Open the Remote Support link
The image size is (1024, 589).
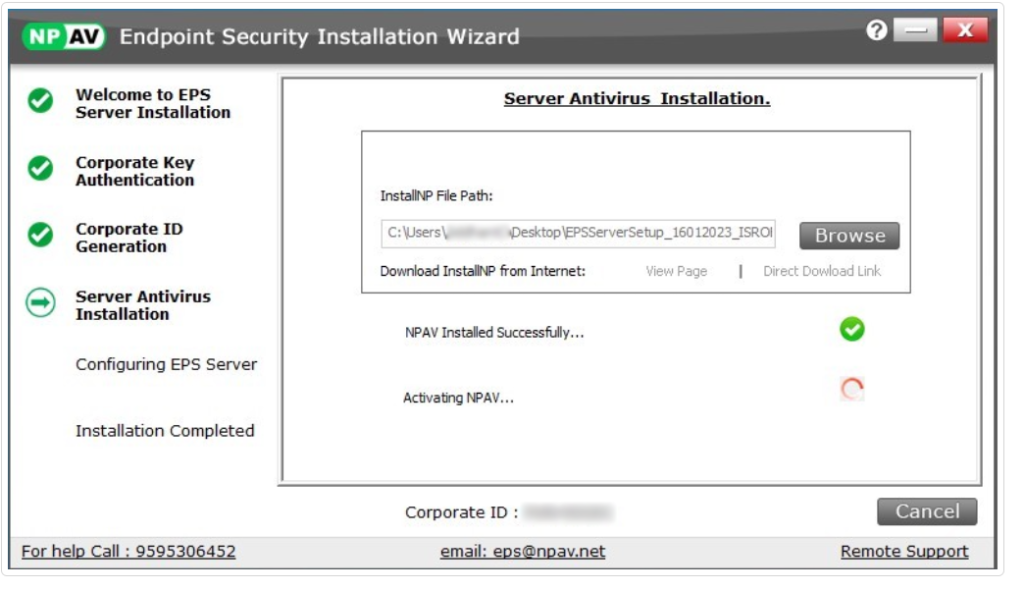point(904,551)
